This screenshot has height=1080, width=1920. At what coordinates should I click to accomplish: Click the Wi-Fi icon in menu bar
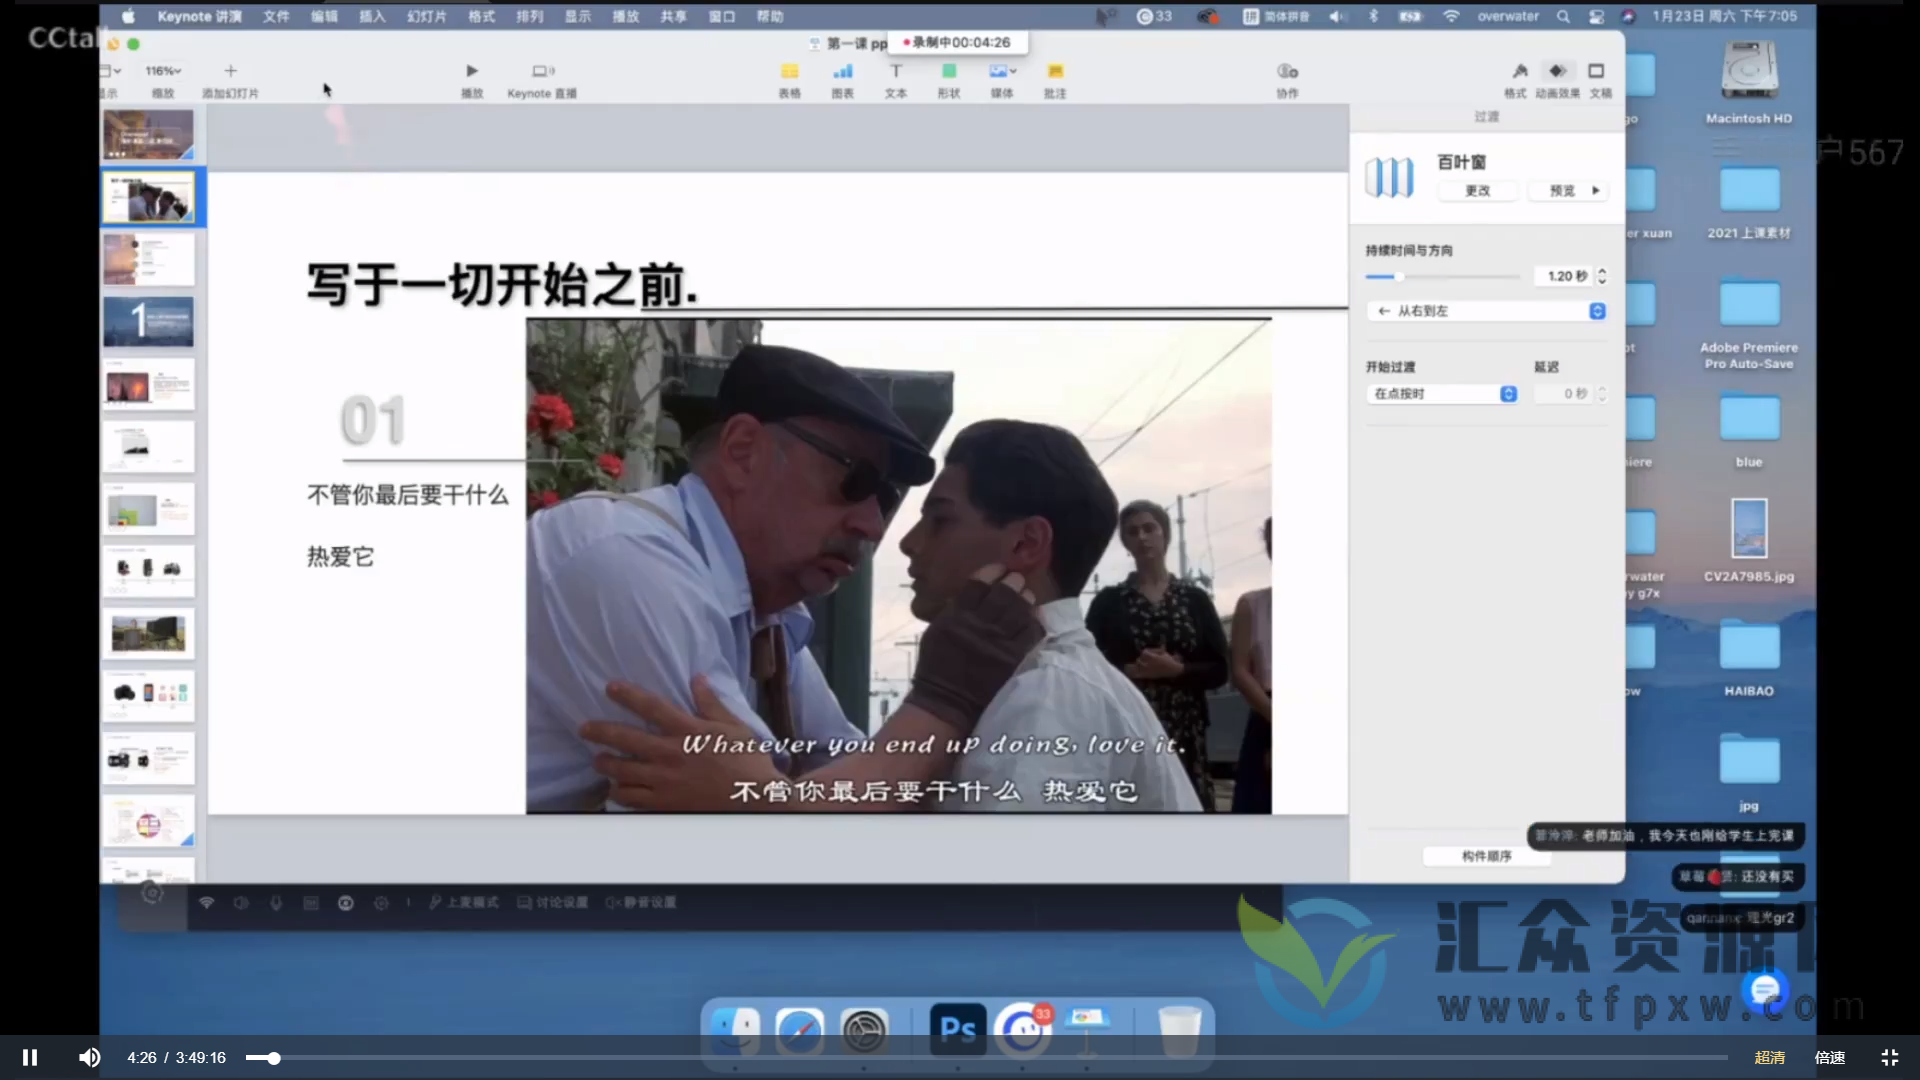(x=1450, y=16)
